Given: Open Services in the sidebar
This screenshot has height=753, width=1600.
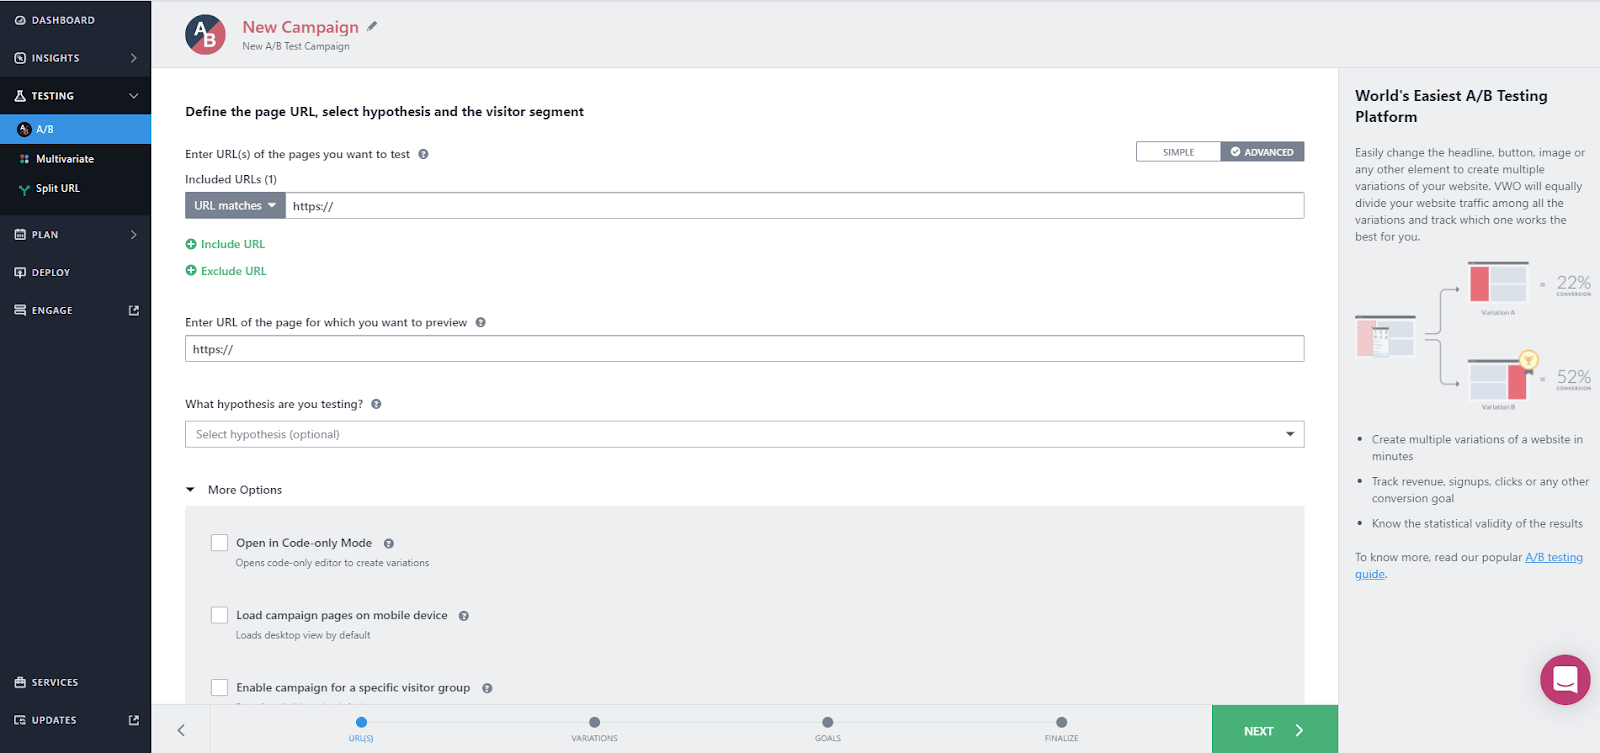Looking at the screenshot, I should [75, 682].
